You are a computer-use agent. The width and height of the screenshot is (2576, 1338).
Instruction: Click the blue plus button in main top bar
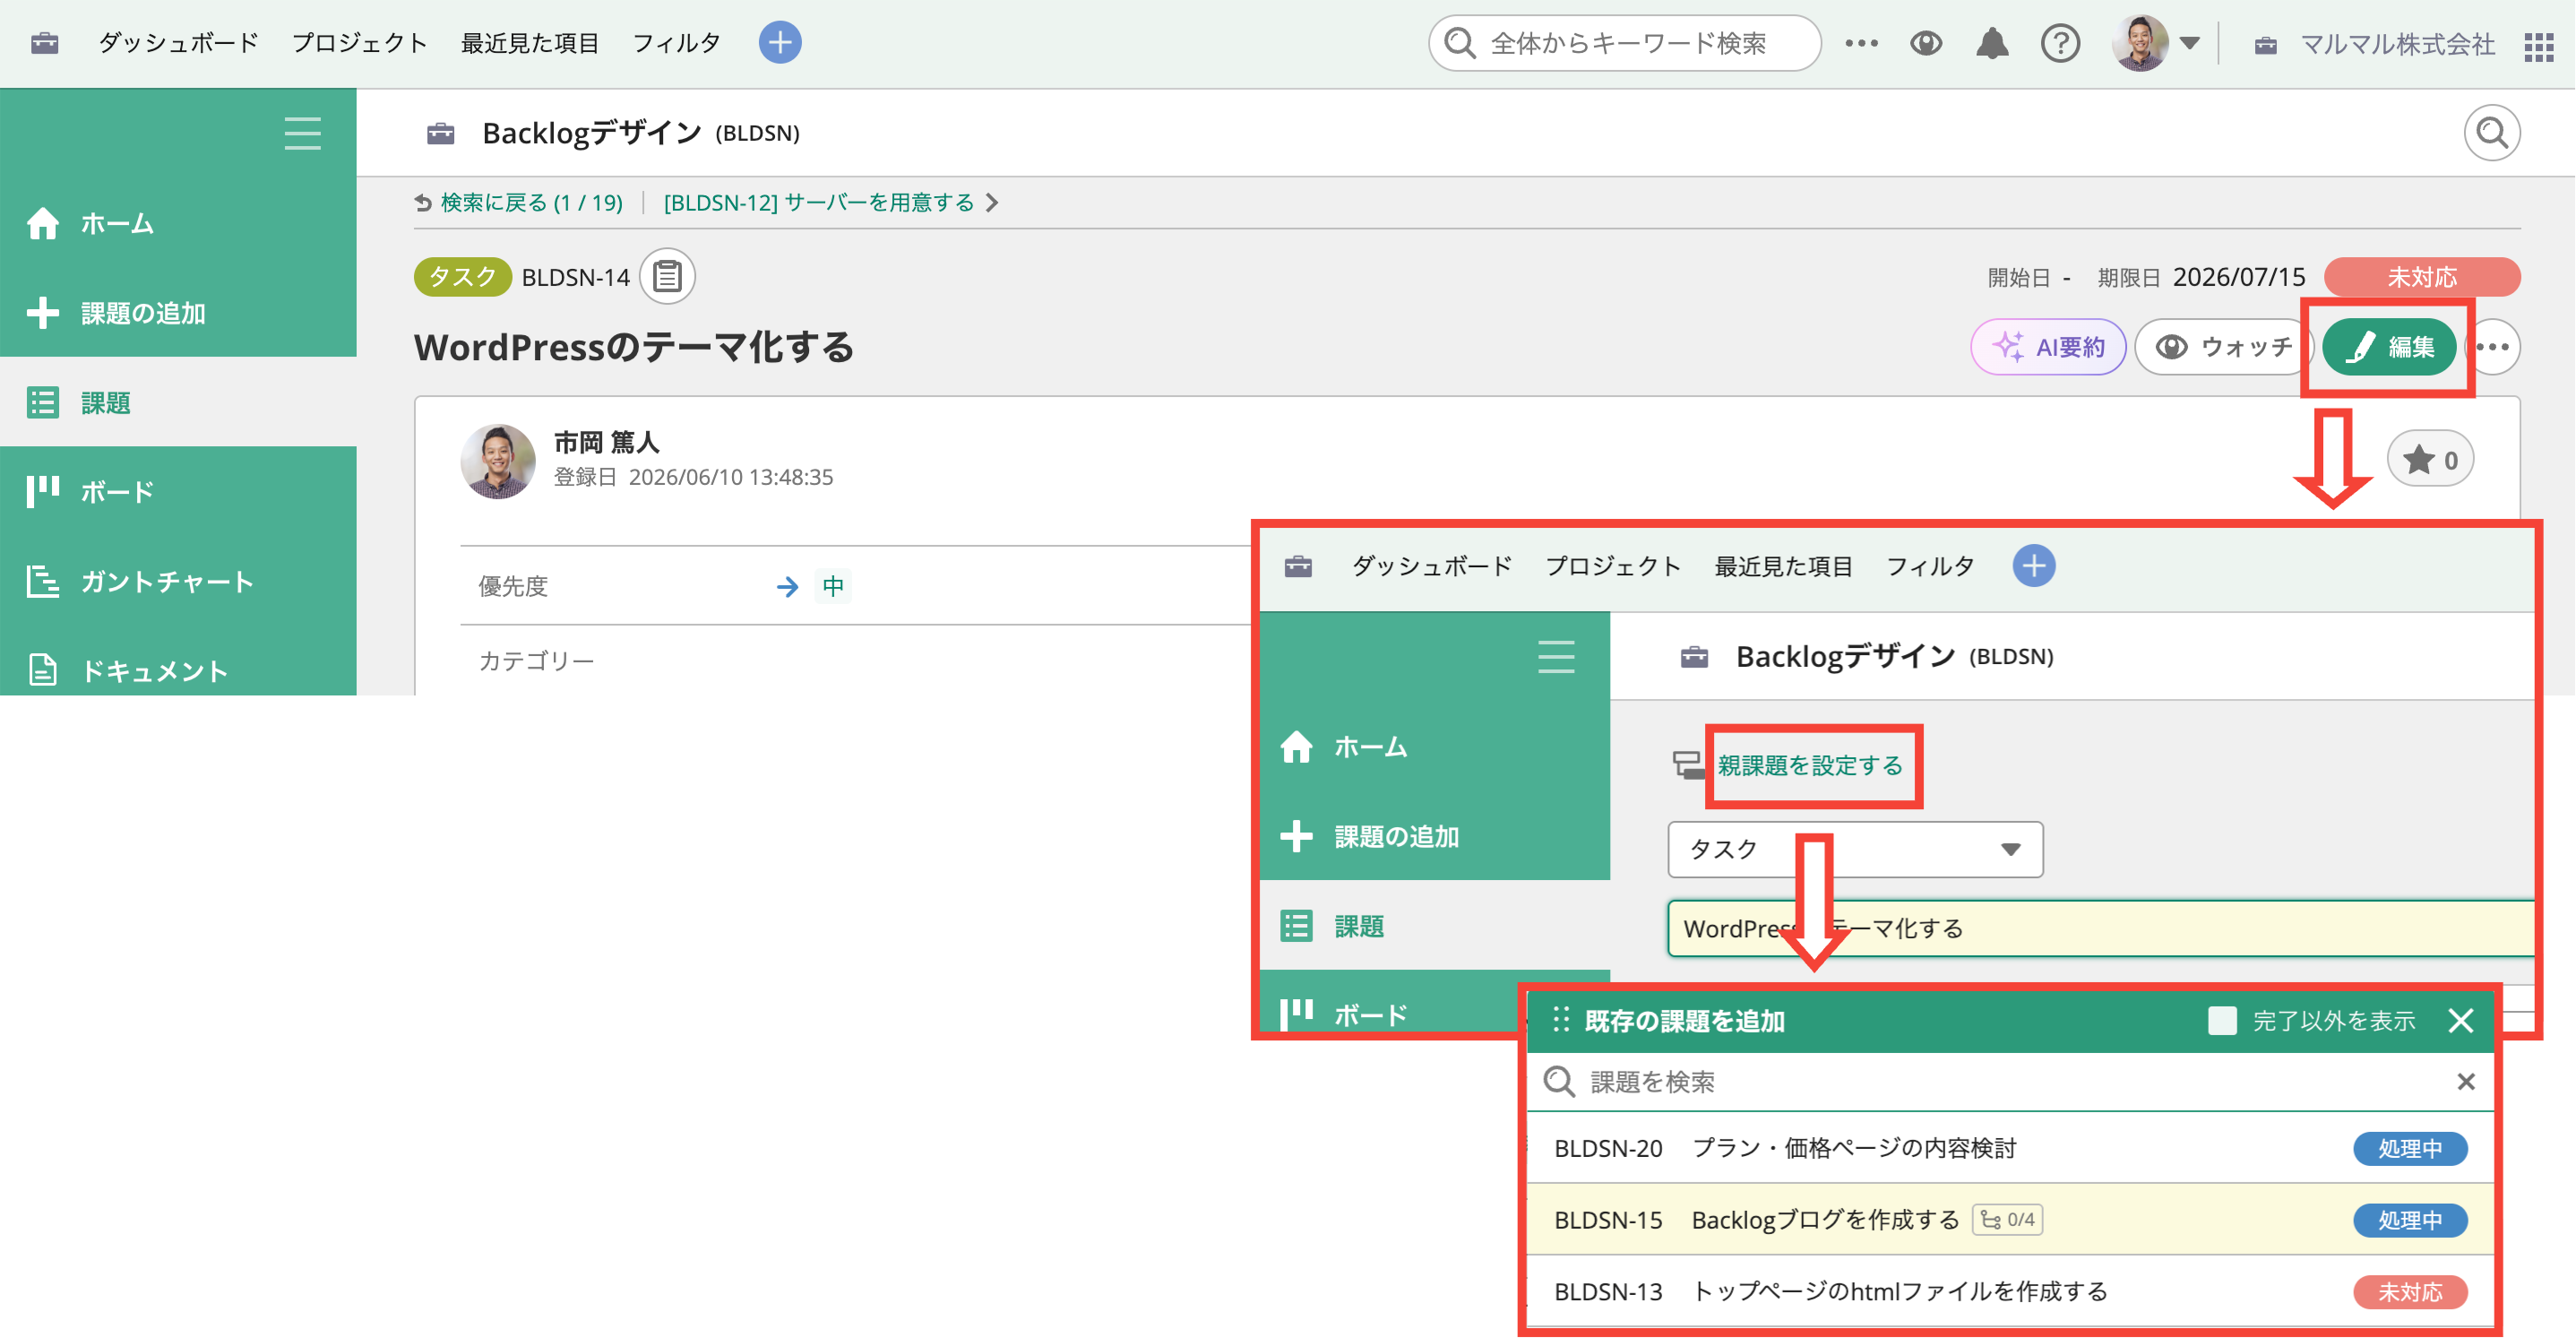point(780,42)
